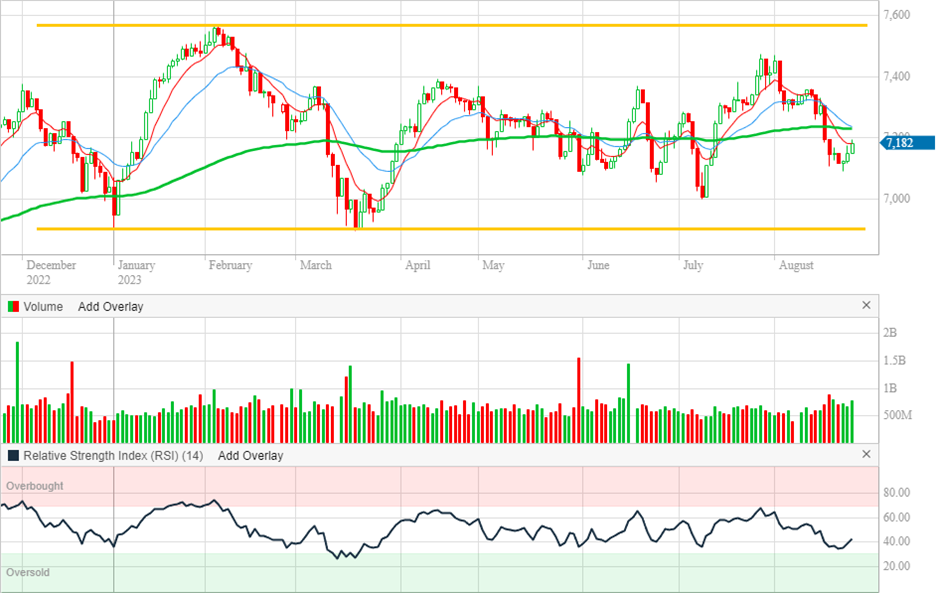Click the August label on time axis
Screen dimensions: 939x593
tap(796, 265)
